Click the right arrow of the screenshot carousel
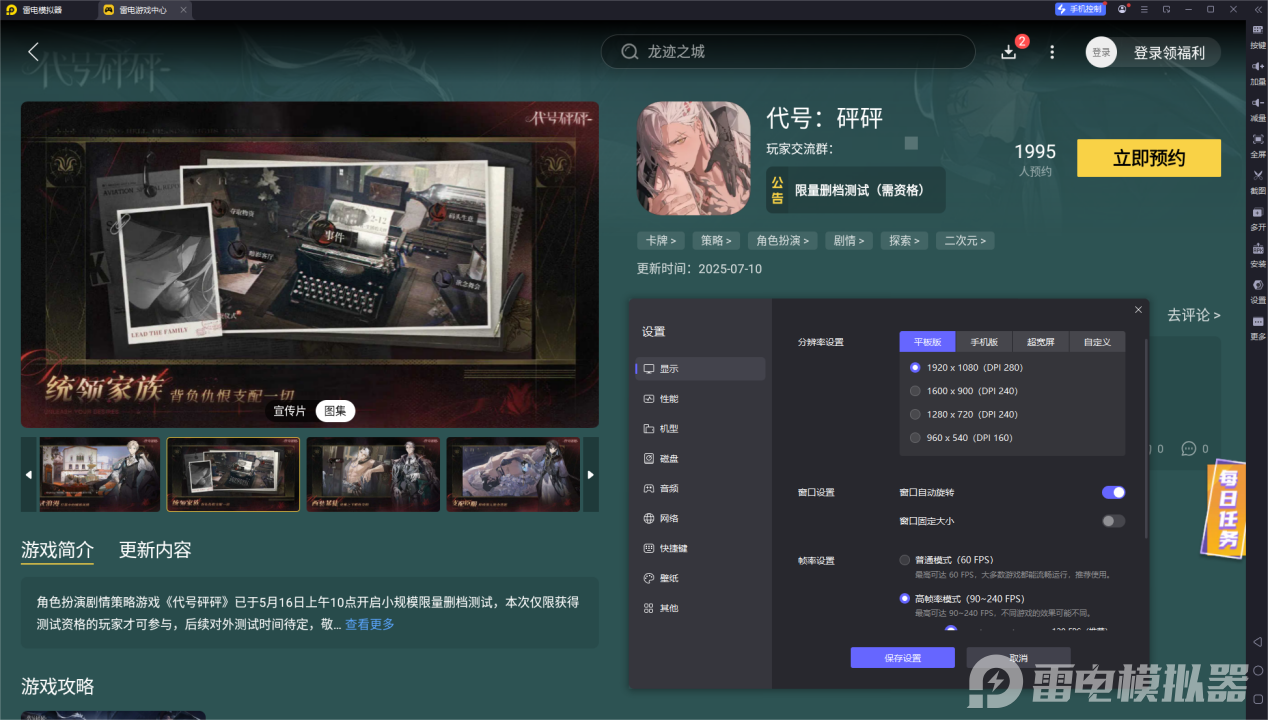The image size is (1268, 720). click(x=590, y=474)
